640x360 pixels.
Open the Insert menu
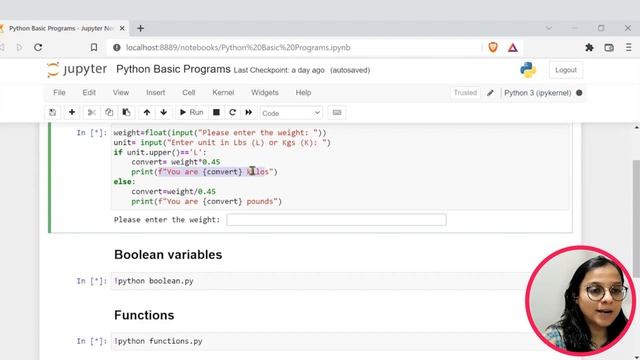(156, 93)
